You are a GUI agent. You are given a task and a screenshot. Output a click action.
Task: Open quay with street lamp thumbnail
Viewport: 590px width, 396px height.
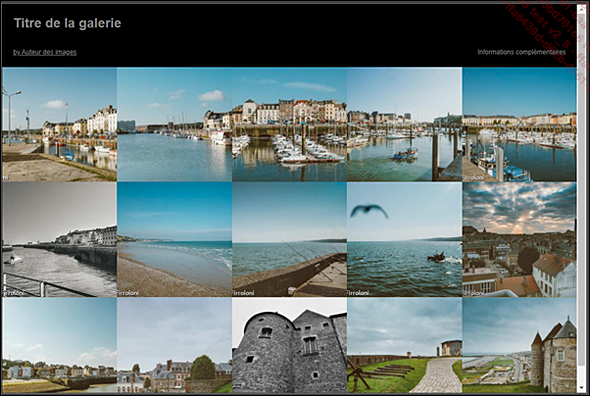[x=59, y=125]
